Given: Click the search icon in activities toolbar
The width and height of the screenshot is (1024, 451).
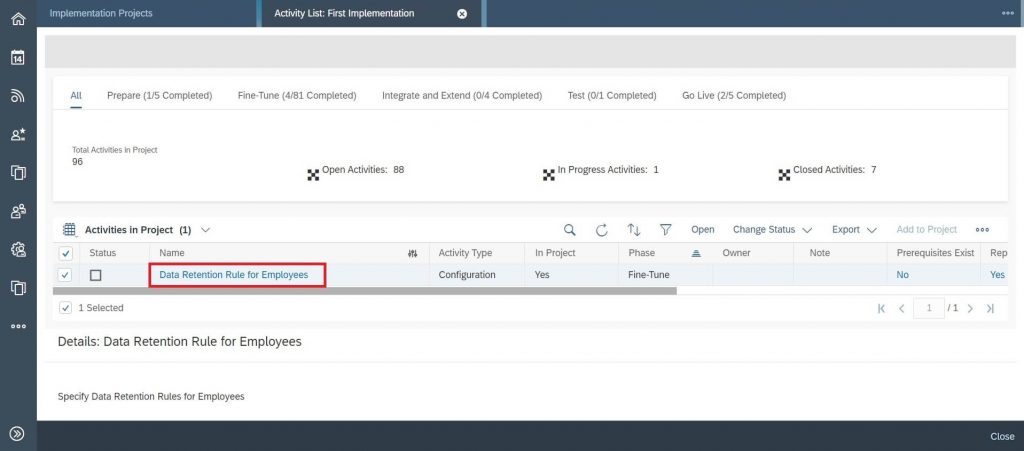Looking at the screenshot, I should pos(569,230).
